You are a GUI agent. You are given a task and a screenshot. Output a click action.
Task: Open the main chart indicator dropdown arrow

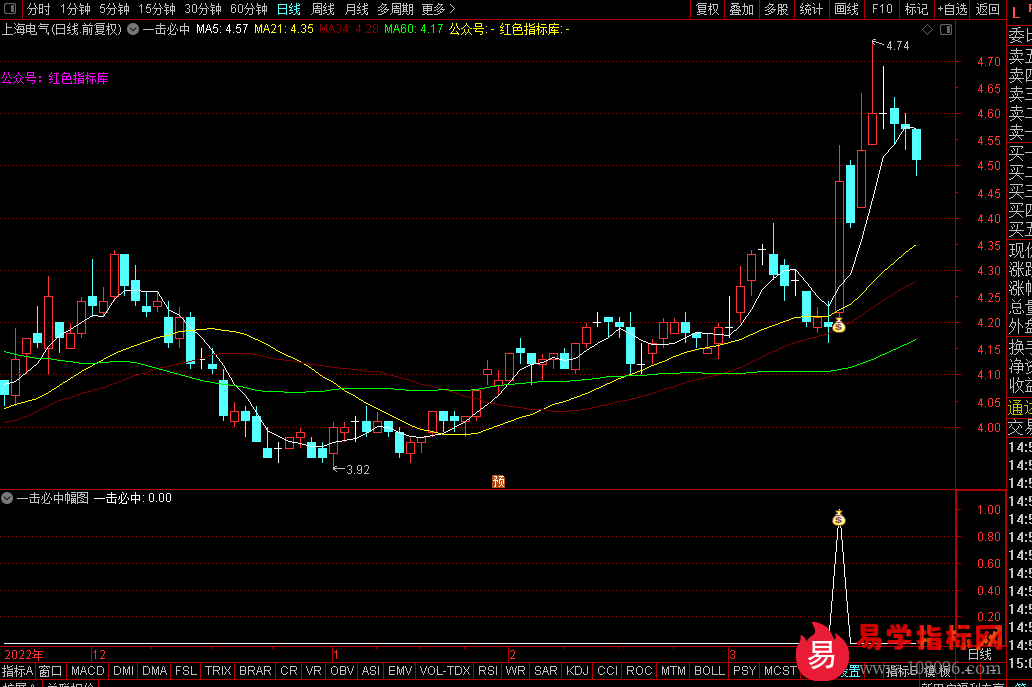(x=133, y=29)
